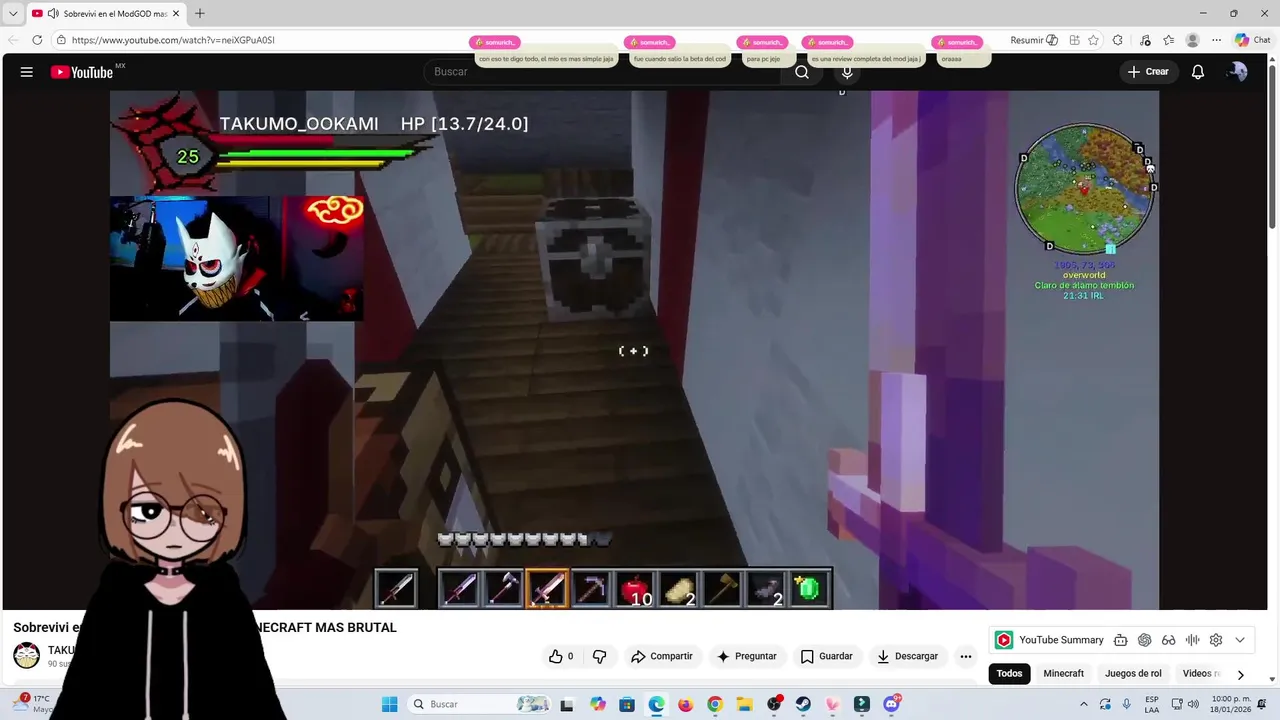Close the Sobrevivi en el ModGOD tab
1280x720 pixels.
click(x=176, y=13)
